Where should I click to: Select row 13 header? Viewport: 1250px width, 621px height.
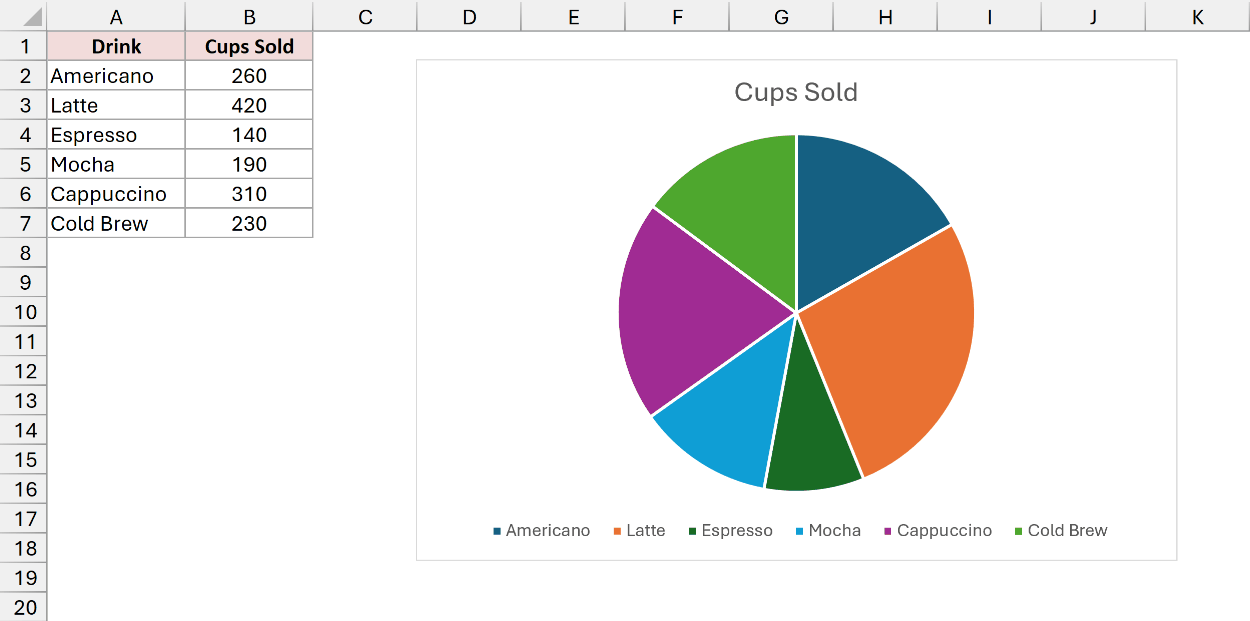(23, 401)
